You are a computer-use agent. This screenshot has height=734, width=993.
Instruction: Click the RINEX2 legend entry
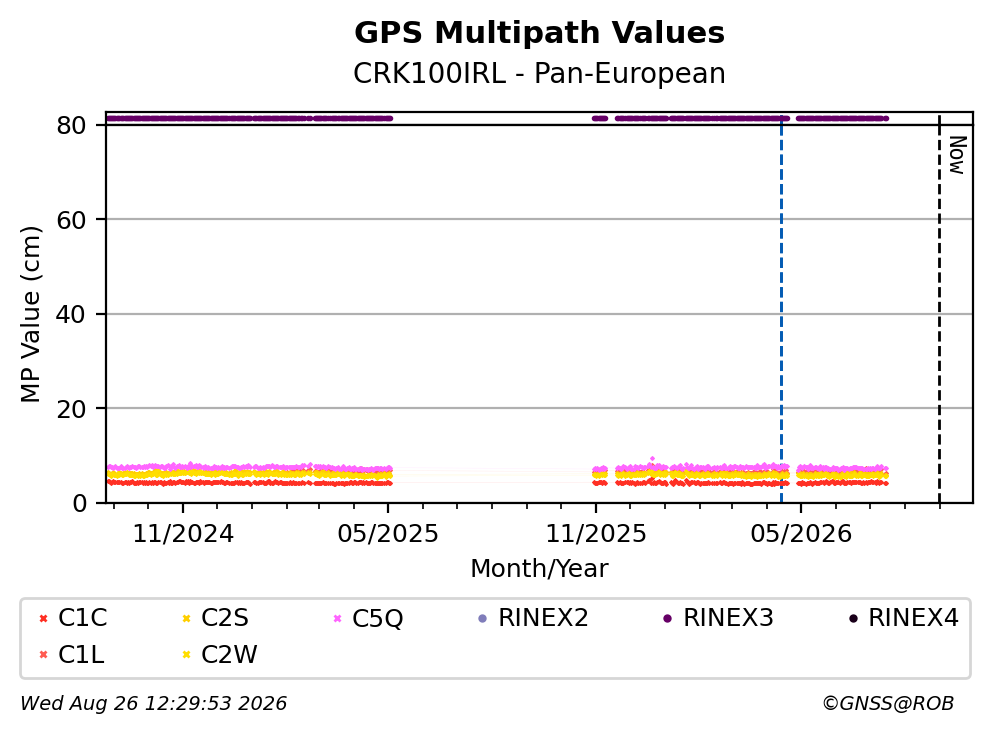(x=533, y=618)
